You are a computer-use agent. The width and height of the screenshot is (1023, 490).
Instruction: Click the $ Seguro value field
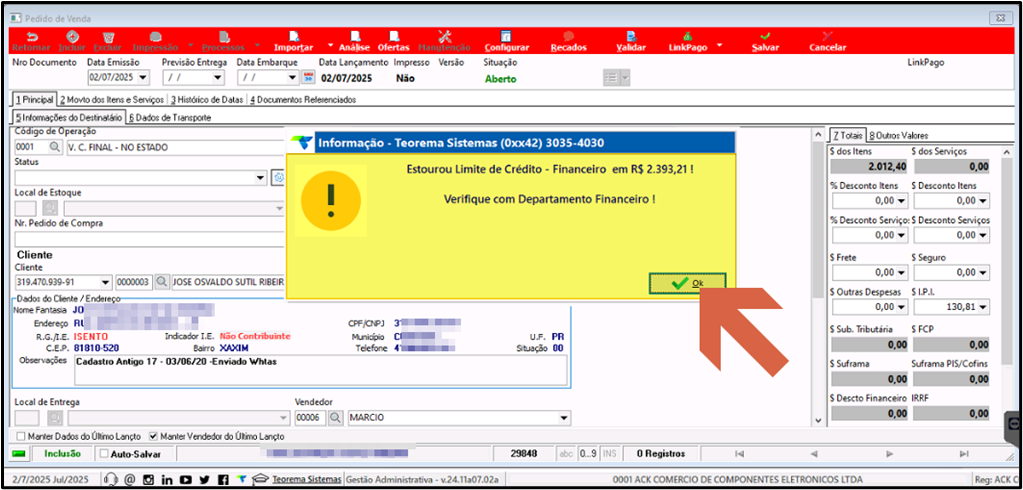coord(949,272)
